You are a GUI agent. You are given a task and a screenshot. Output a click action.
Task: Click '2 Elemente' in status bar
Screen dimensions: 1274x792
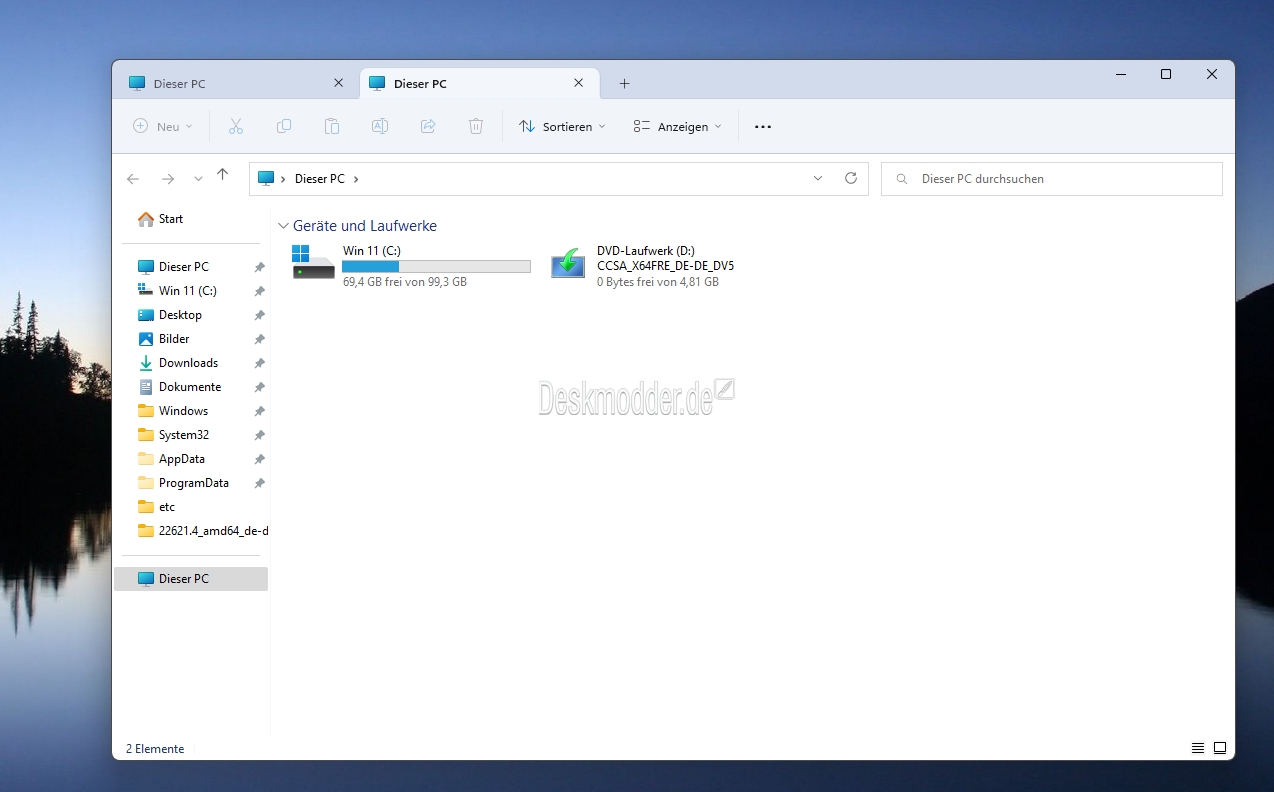[x=155, y=749]
